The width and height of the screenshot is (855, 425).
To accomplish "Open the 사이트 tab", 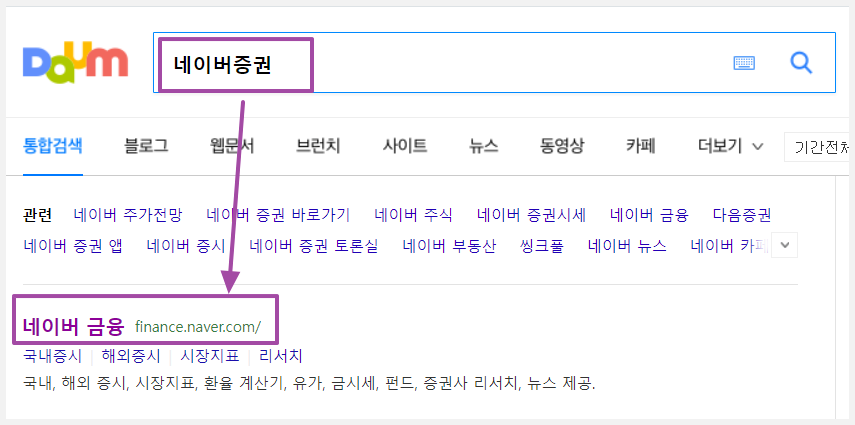I will [x=405, y=146].
